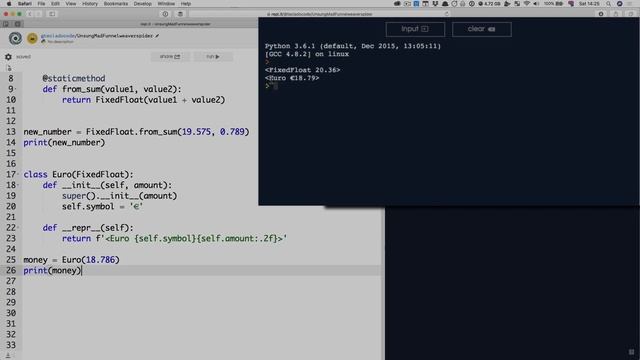Open the privacy report icon in Safari toolbar
The width and height of the screenshot is (640, 360).
165,14
